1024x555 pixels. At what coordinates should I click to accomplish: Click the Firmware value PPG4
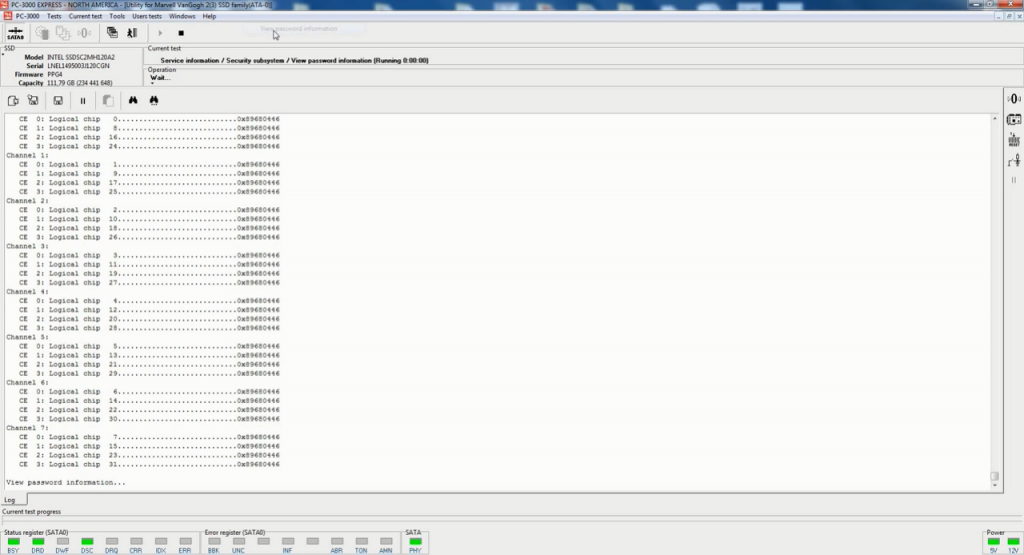pos(55,74)
